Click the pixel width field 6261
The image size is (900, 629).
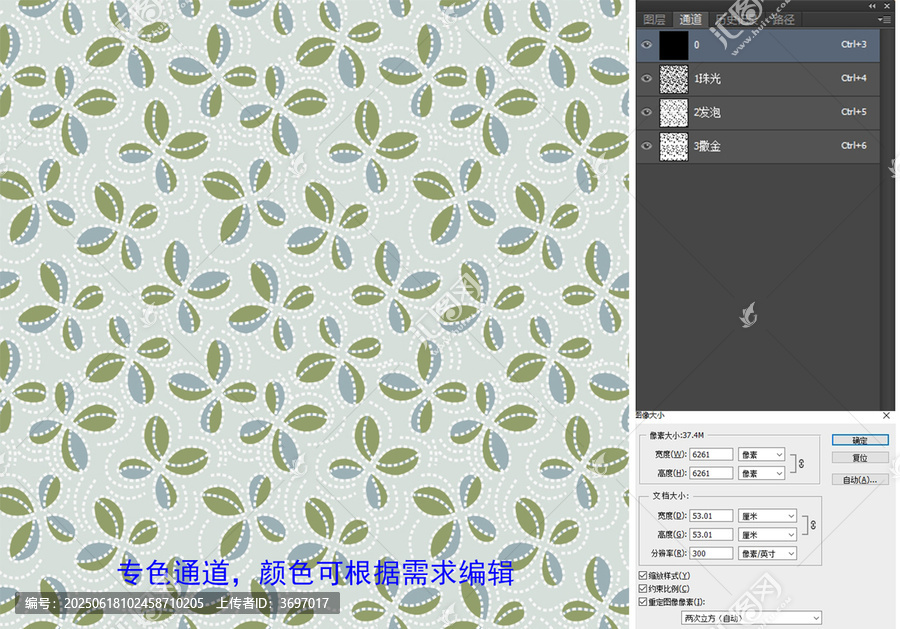[x=711, y=455]
